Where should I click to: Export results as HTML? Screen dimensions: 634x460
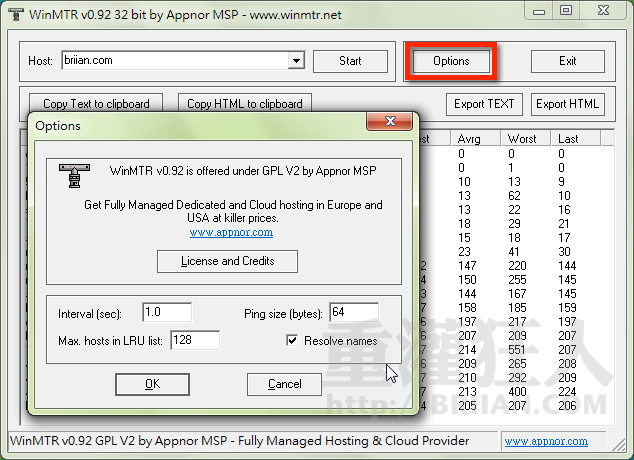568,104
